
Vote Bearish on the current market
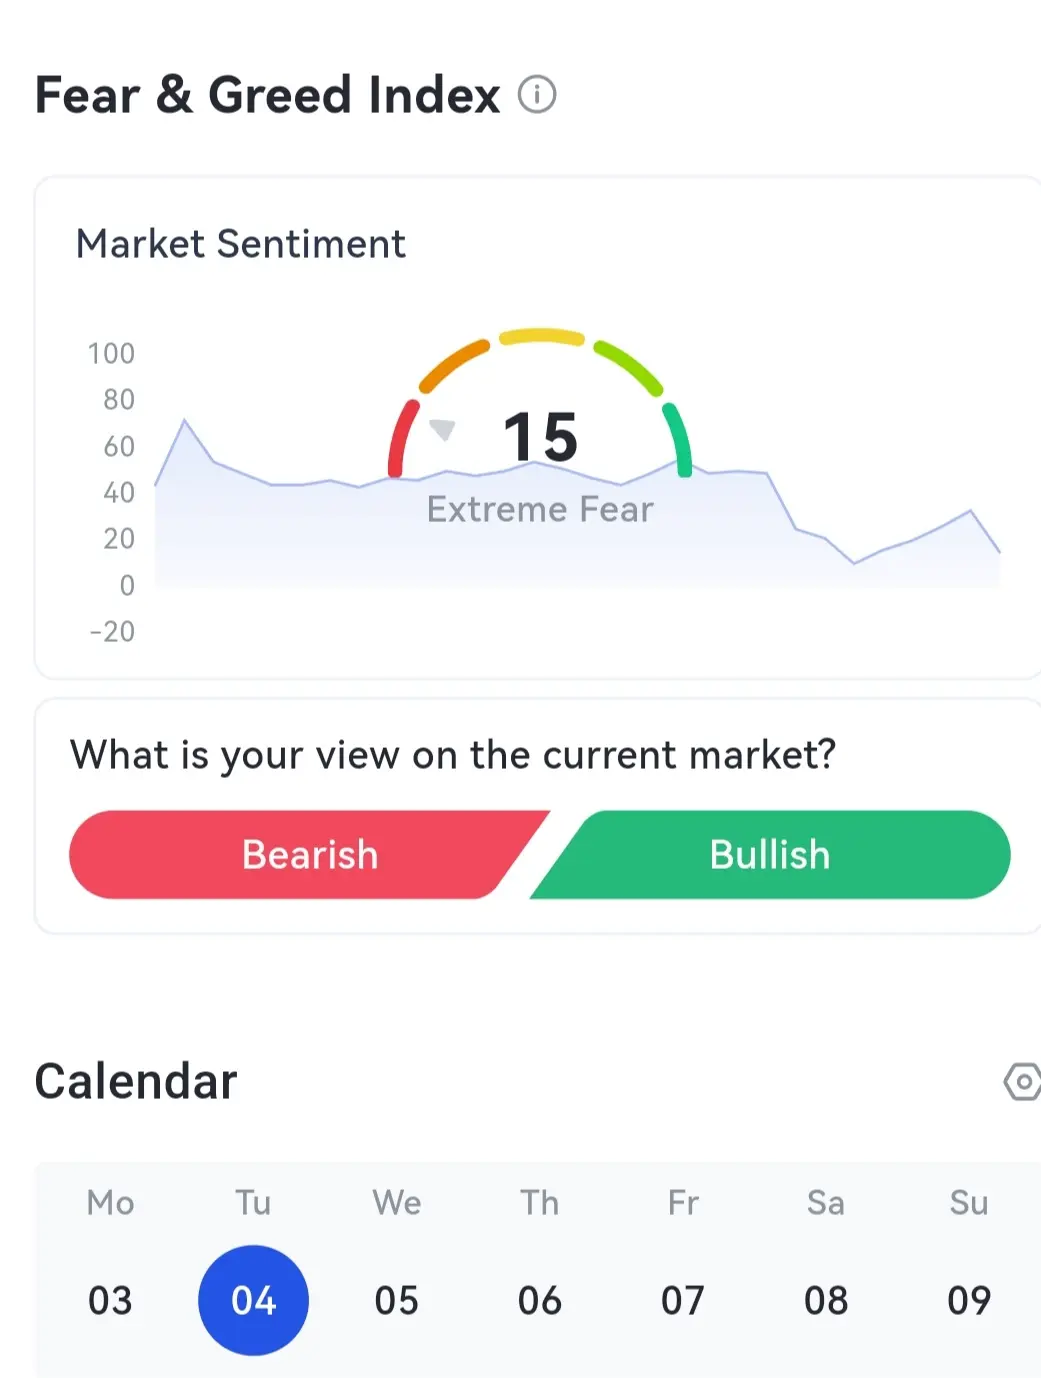310,855
